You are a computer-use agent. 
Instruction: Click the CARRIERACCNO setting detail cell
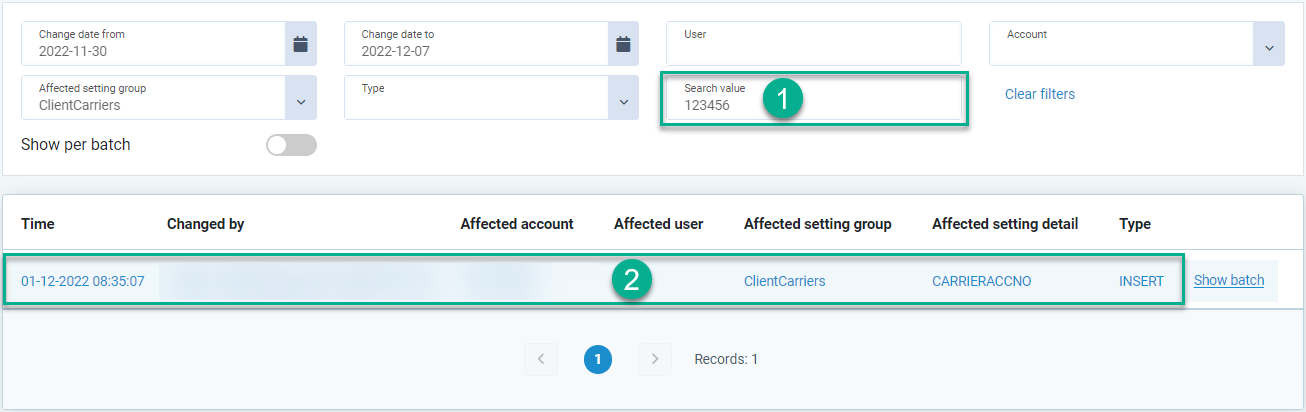tap(981, 282)
